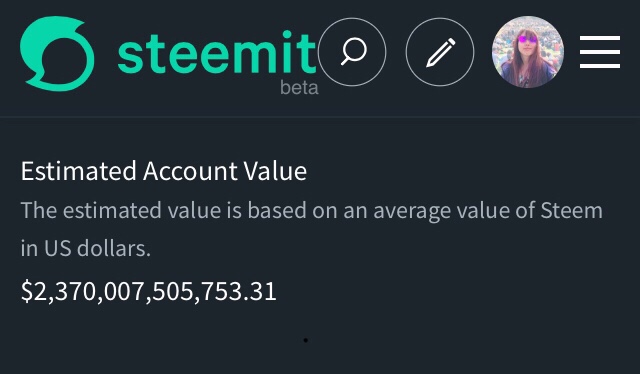Screen dimensions: 640x374
Task: Click the beta label under steemit
Action: [x=299, y=88]
